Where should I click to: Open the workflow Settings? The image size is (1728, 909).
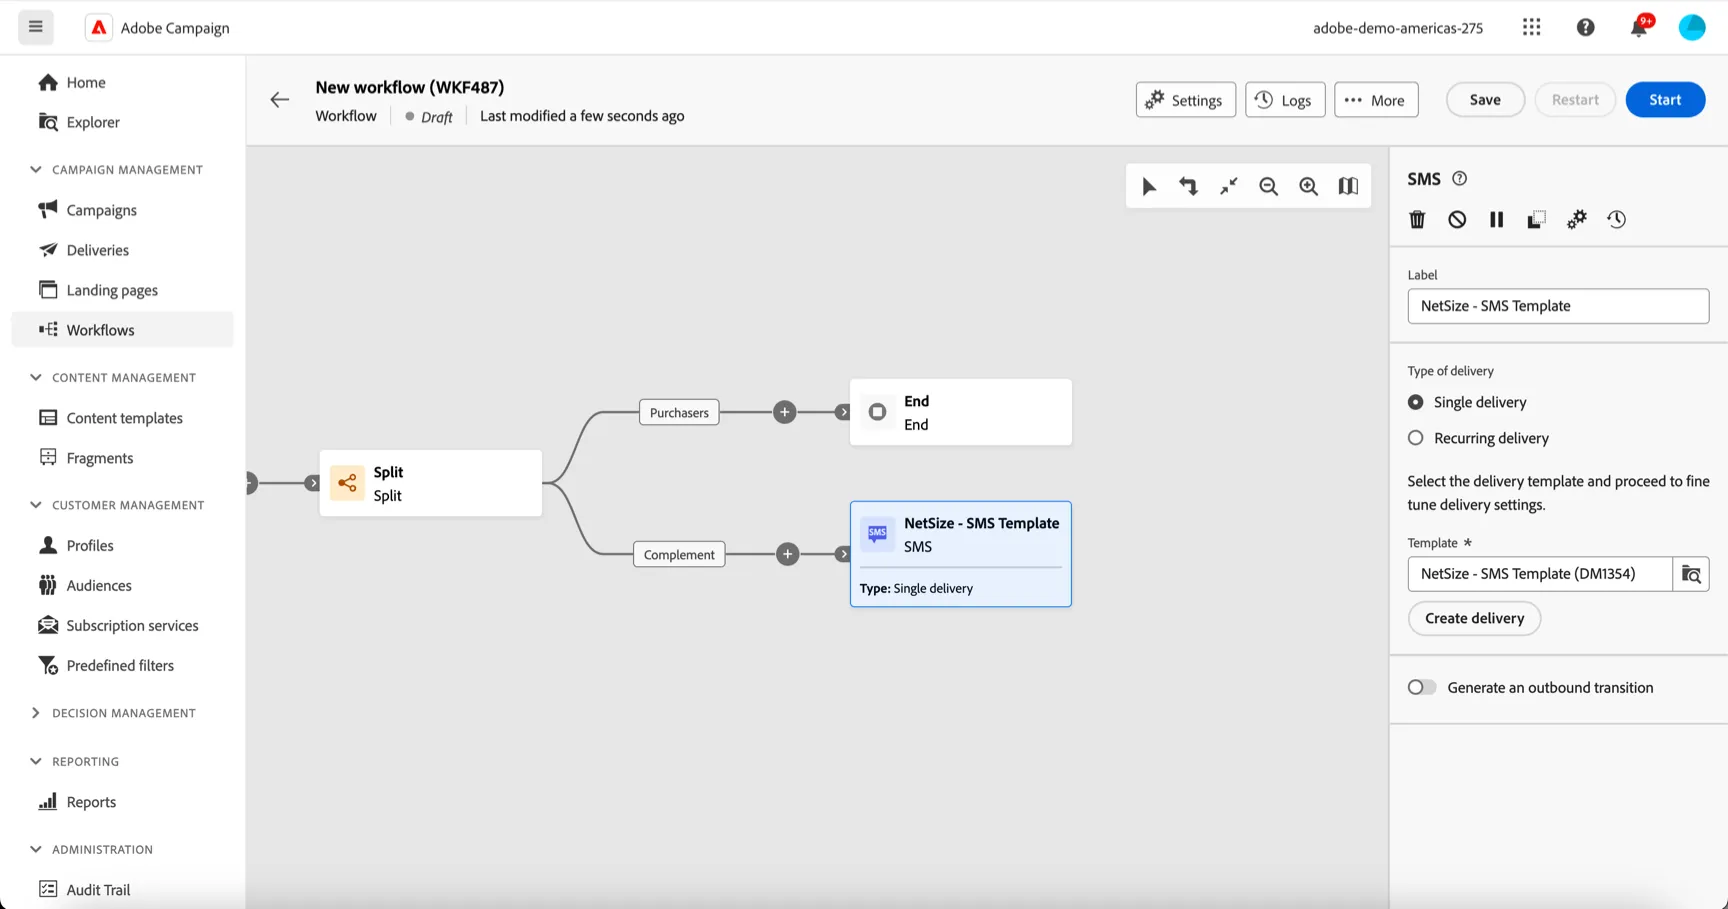click(x=1185, y=100)
